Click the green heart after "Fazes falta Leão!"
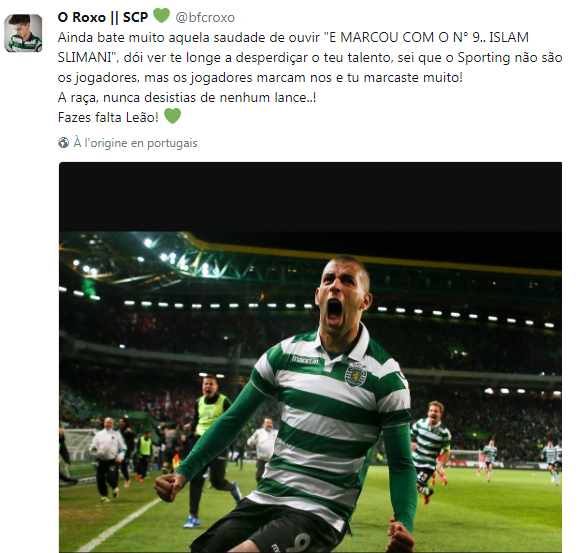Viewport: 579px width, 553px height. point(172,116)
